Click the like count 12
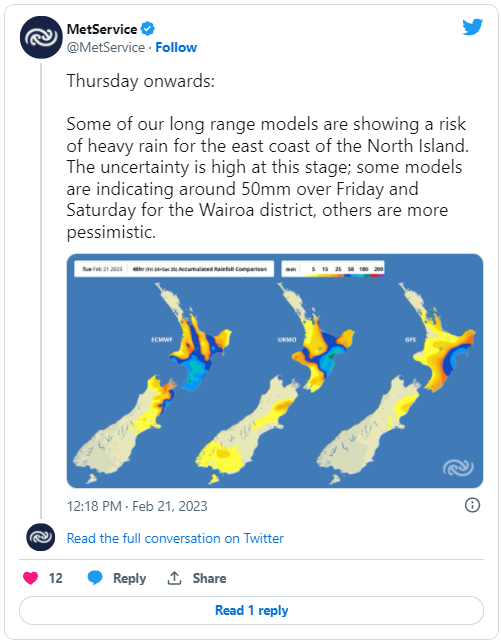This screenshot has width=501, height=641. pyautogui.click(x=56, y=578)
